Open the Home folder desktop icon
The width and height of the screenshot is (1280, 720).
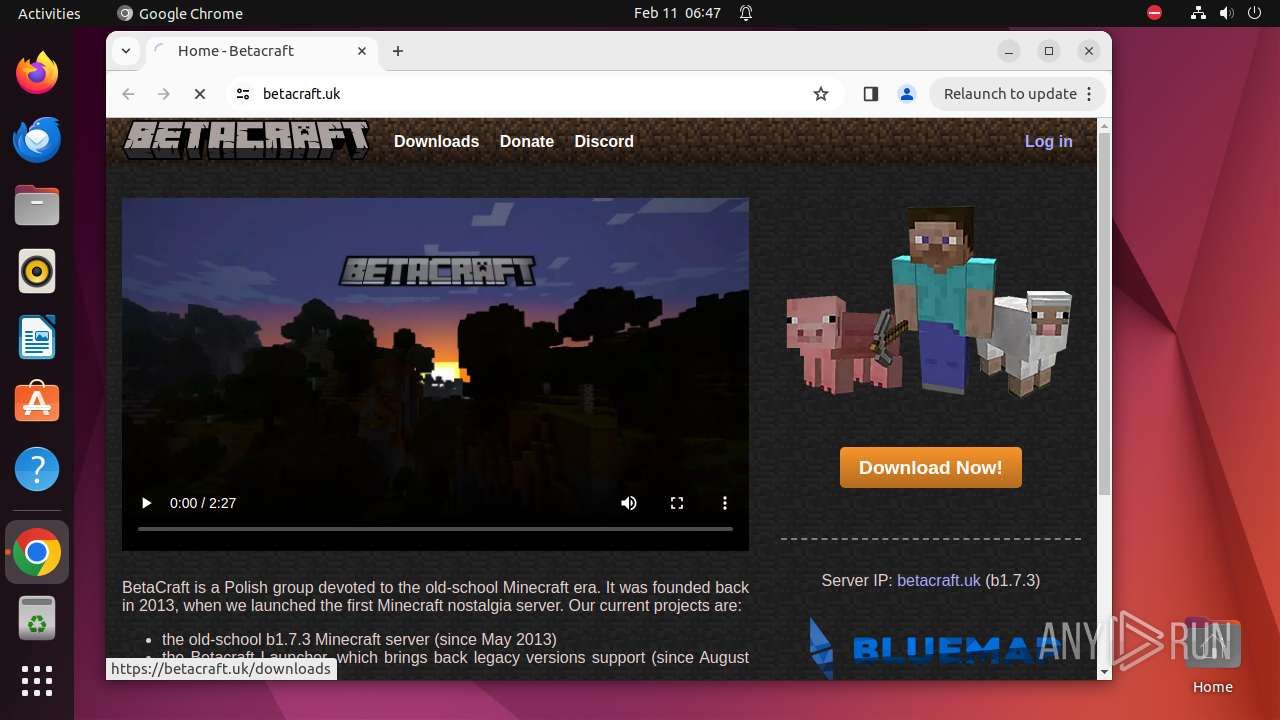point(1212,655)
